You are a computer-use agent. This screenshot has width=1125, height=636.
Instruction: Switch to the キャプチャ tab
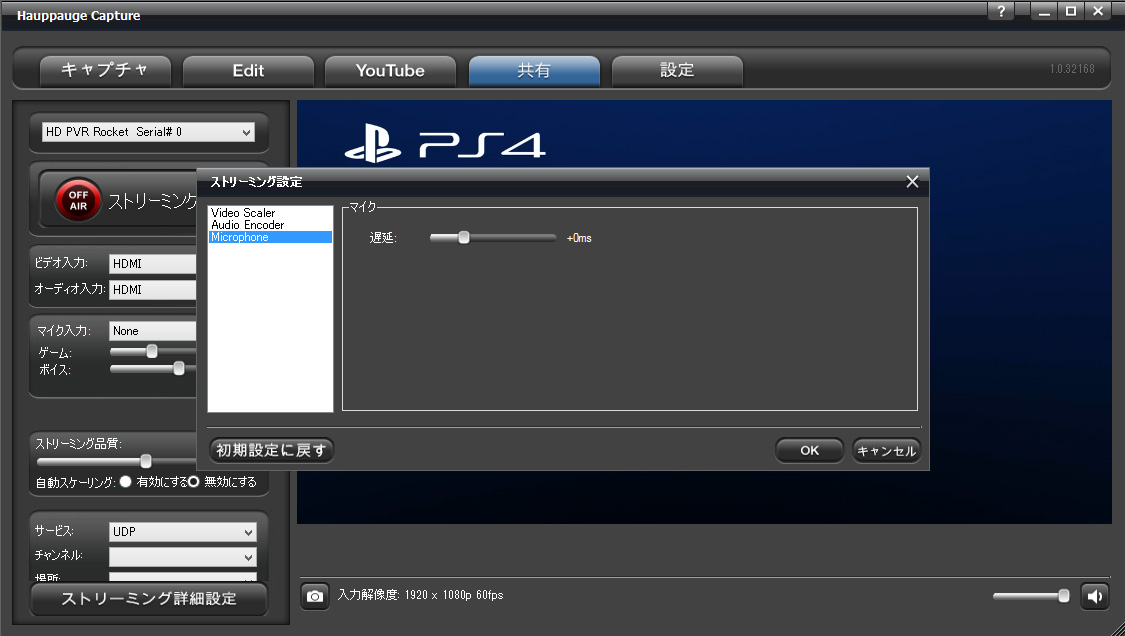tap(105, 70)
